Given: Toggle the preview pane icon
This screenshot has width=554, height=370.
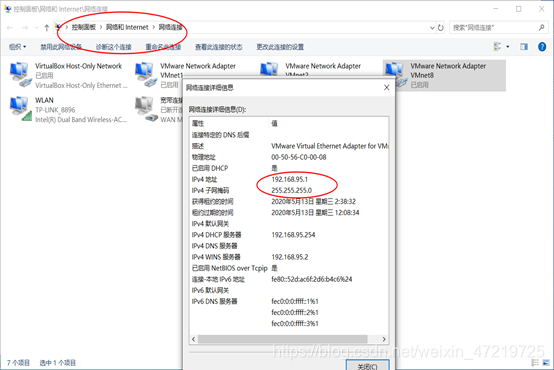Looking at the screenshot, I should (524, 46).
